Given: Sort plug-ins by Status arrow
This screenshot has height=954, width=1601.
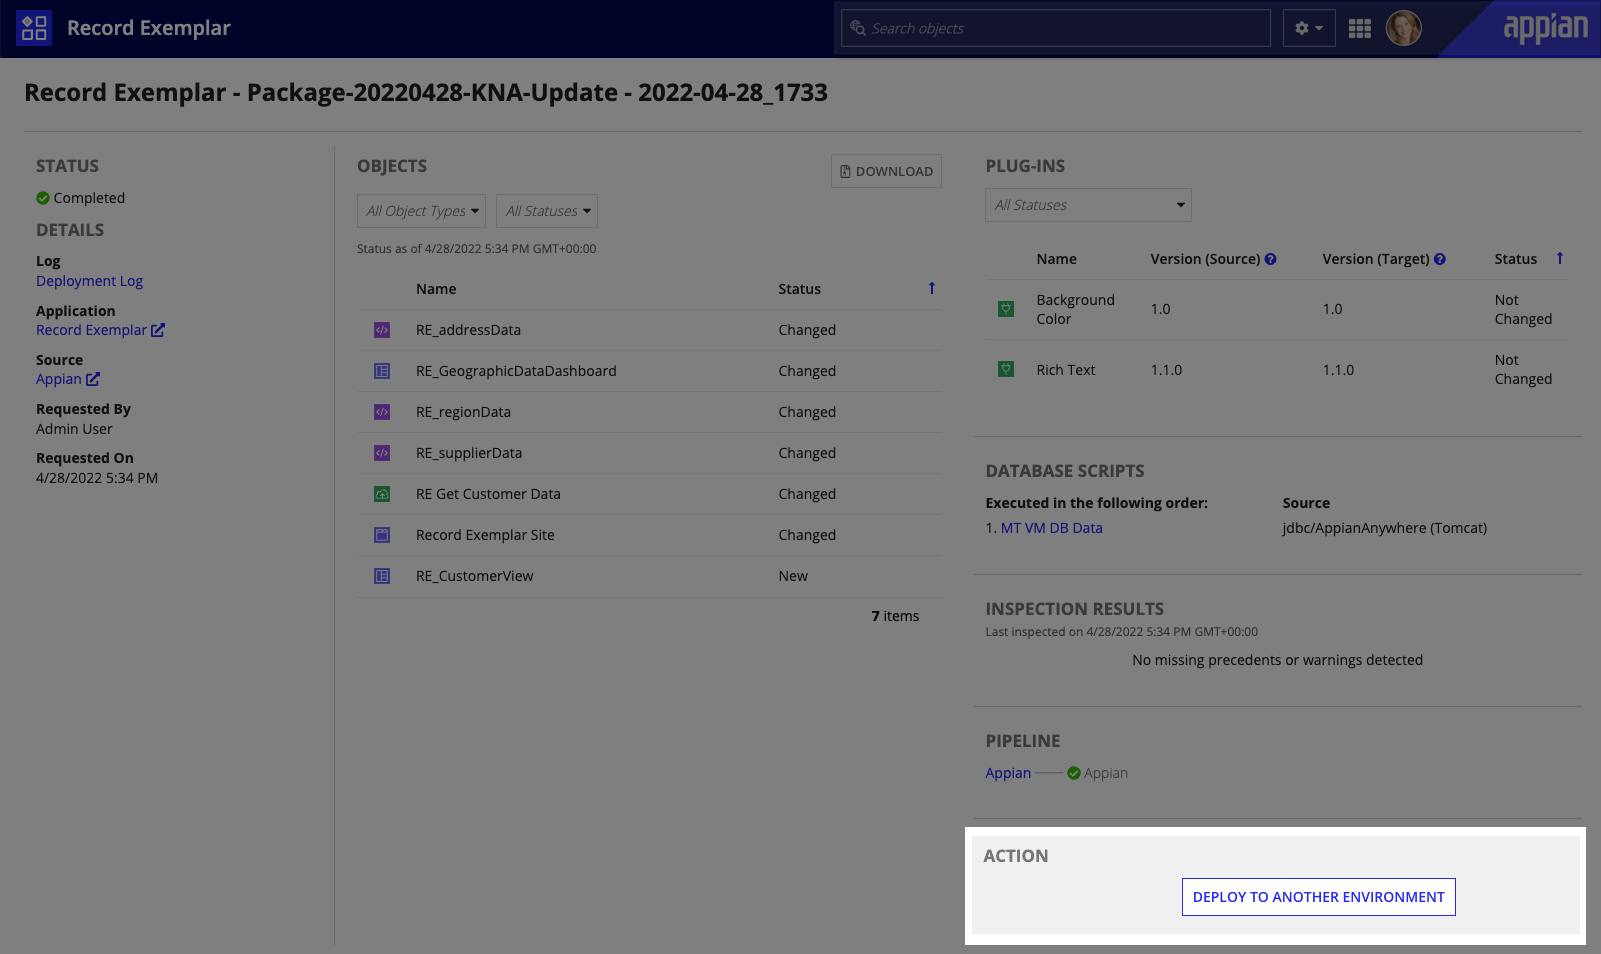Looking at the screenshot, I should [x=1560, y=258].
